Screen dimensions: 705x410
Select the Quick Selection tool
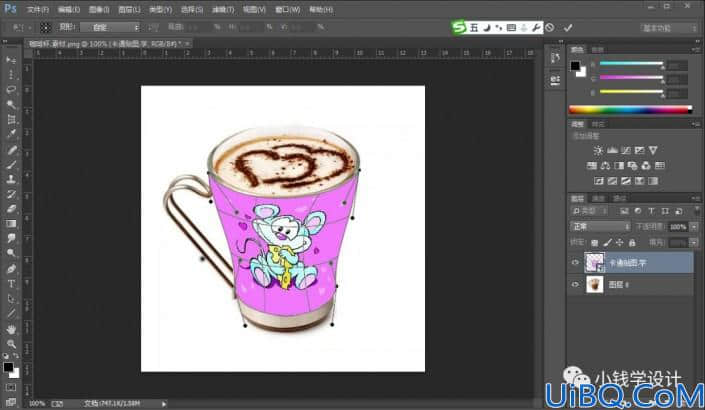tap(11, 104)
